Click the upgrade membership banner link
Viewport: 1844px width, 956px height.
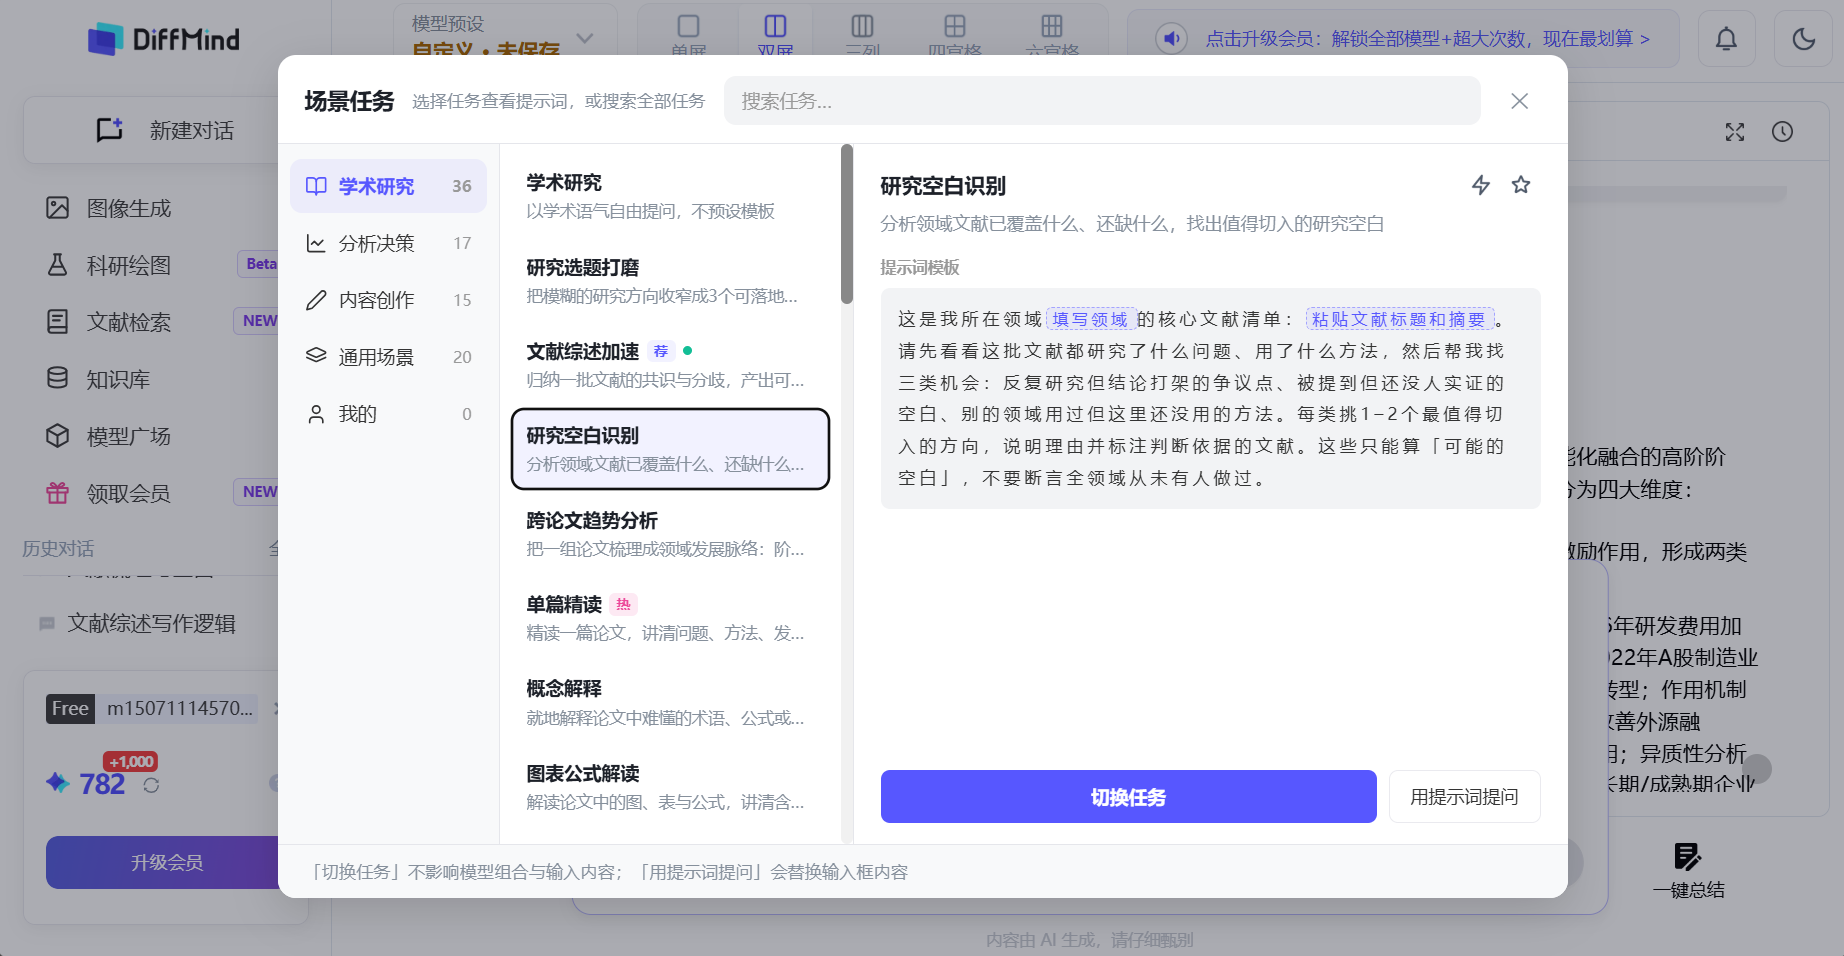(x=1427, y=39)
